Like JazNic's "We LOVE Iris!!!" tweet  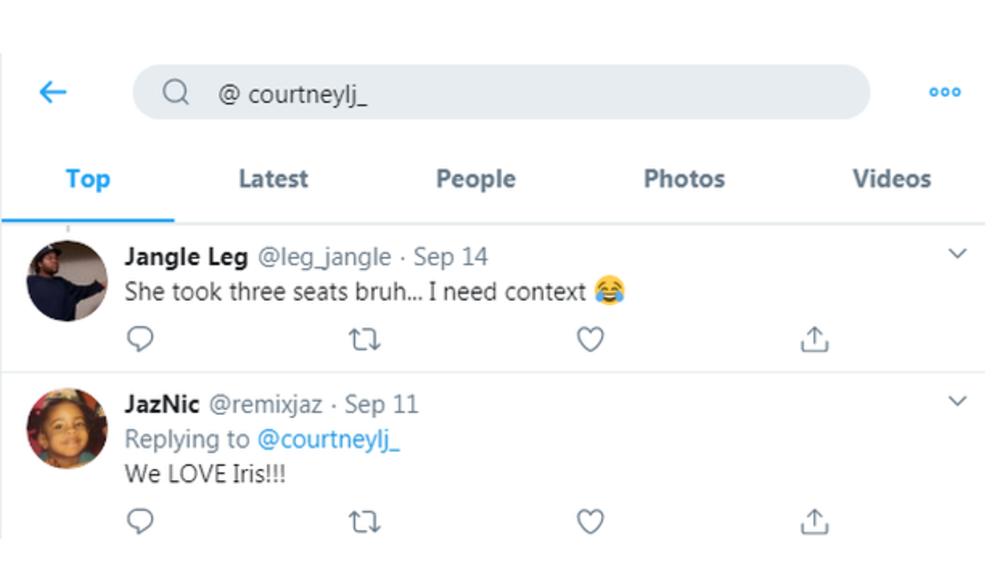(x=590, y=521)
